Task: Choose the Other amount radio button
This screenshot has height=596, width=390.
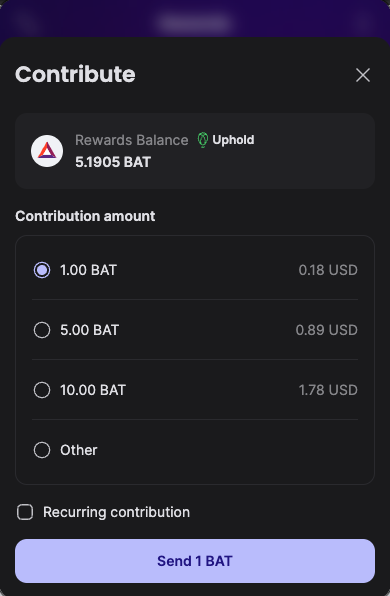Action: pos(42,450)
